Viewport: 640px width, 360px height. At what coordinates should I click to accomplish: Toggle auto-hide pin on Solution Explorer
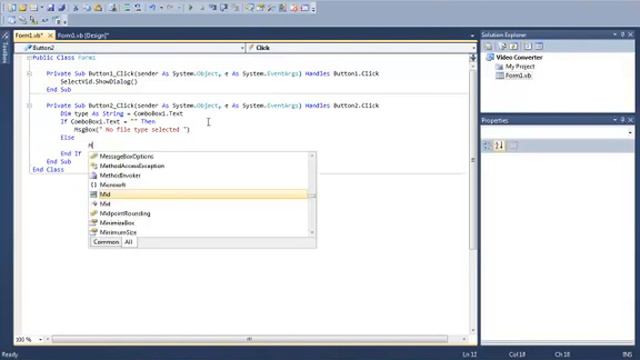point(623,35)
